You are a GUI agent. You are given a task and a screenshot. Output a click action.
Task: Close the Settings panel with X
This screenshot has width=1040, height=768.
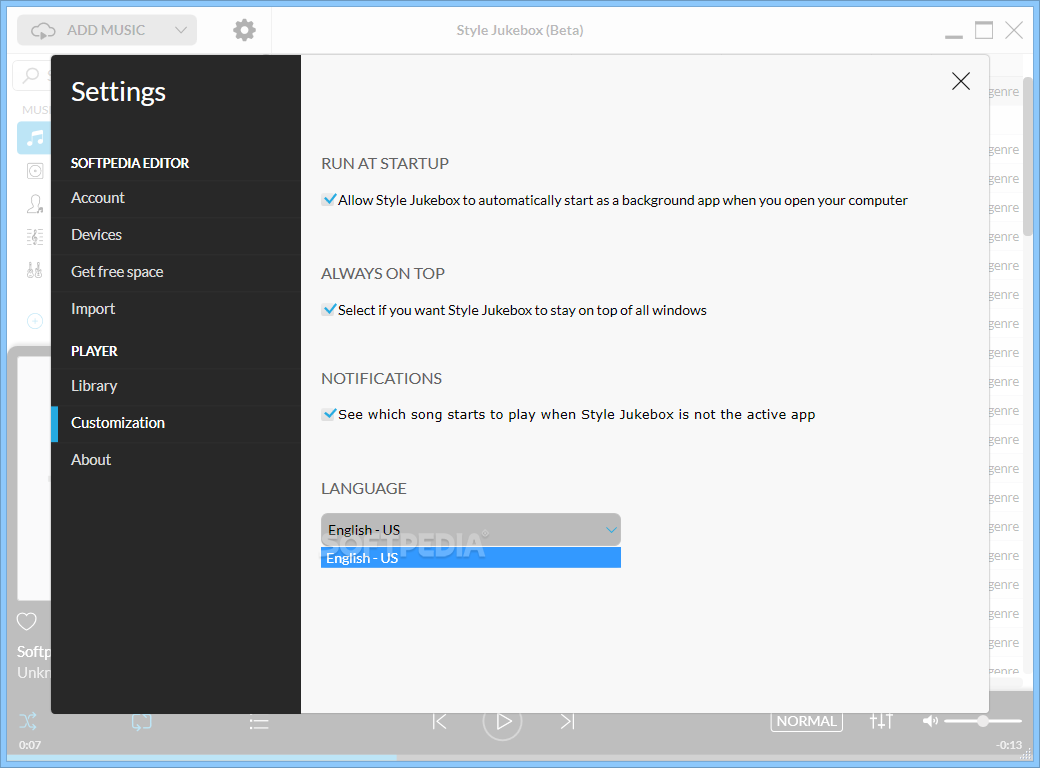point(960,81)
